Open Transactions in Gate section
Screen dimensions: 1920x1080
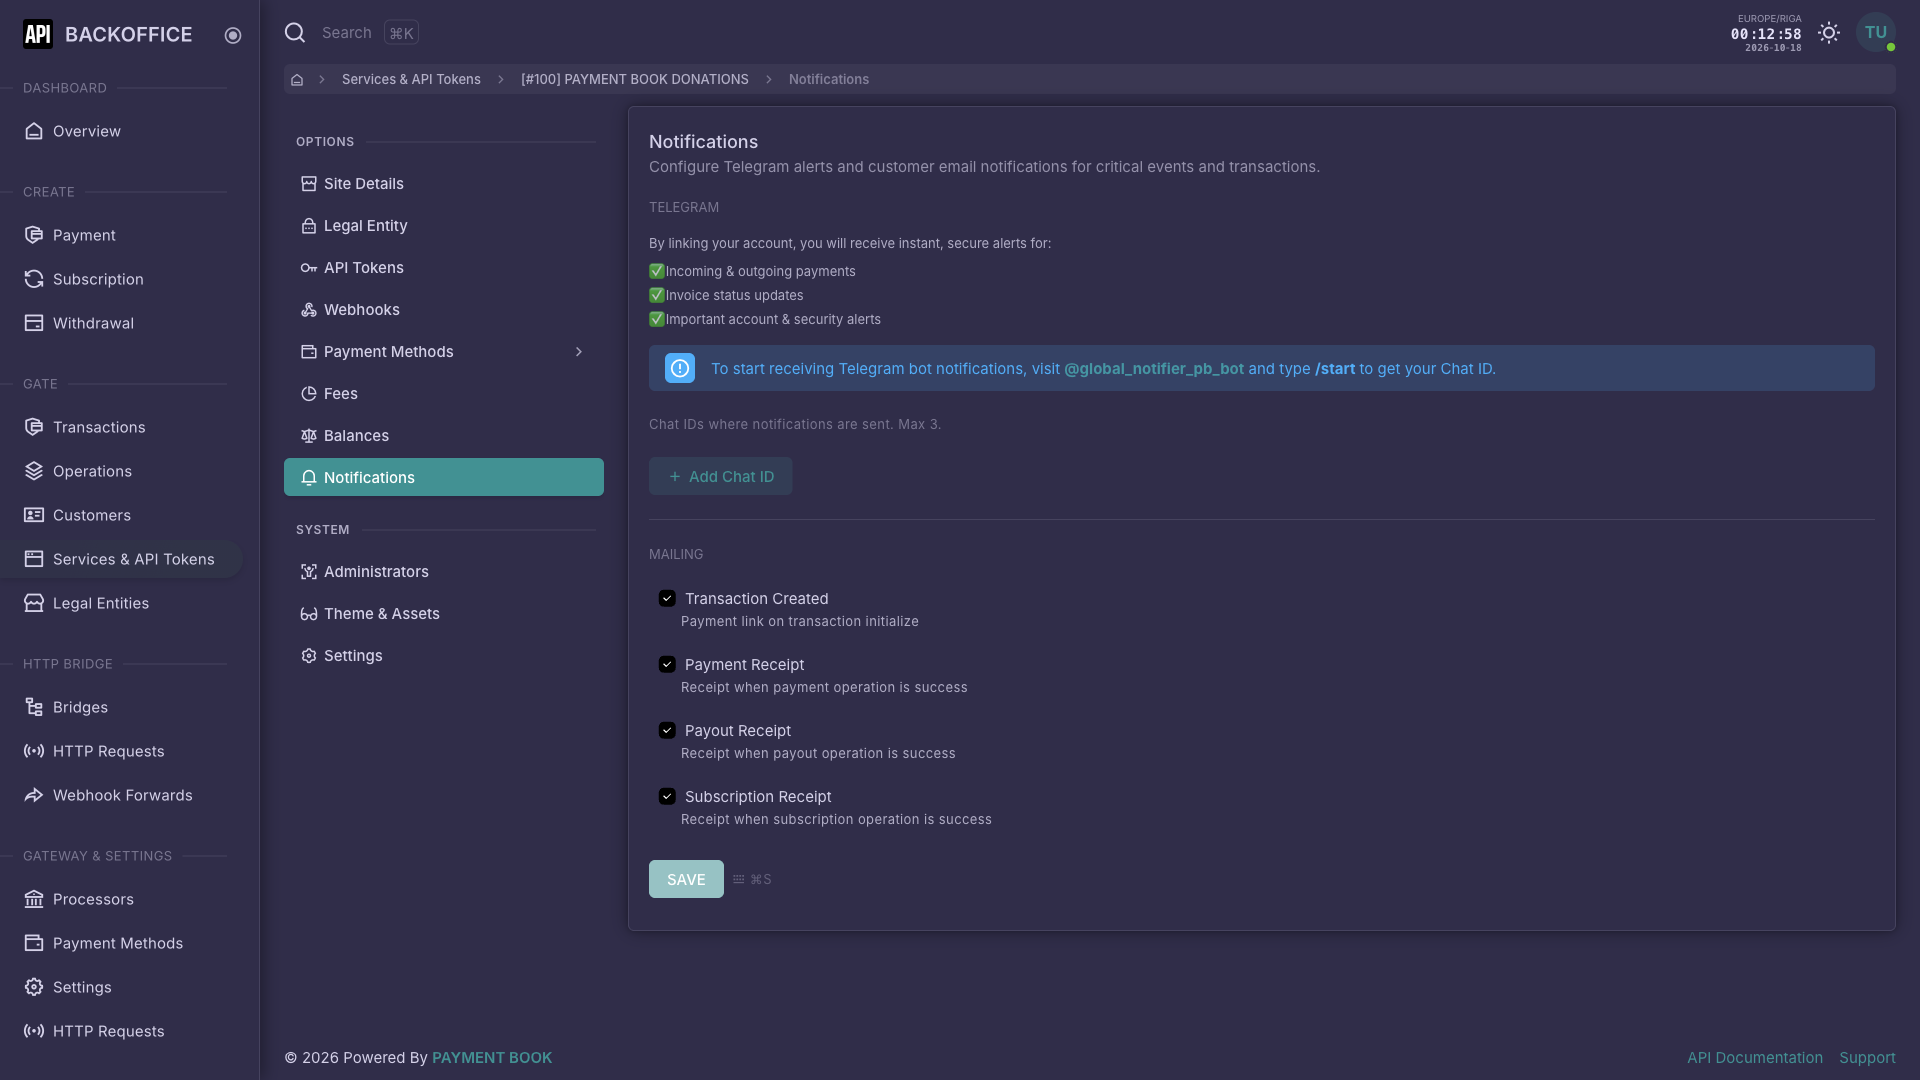pyautogui.click(x=122, y=427)
